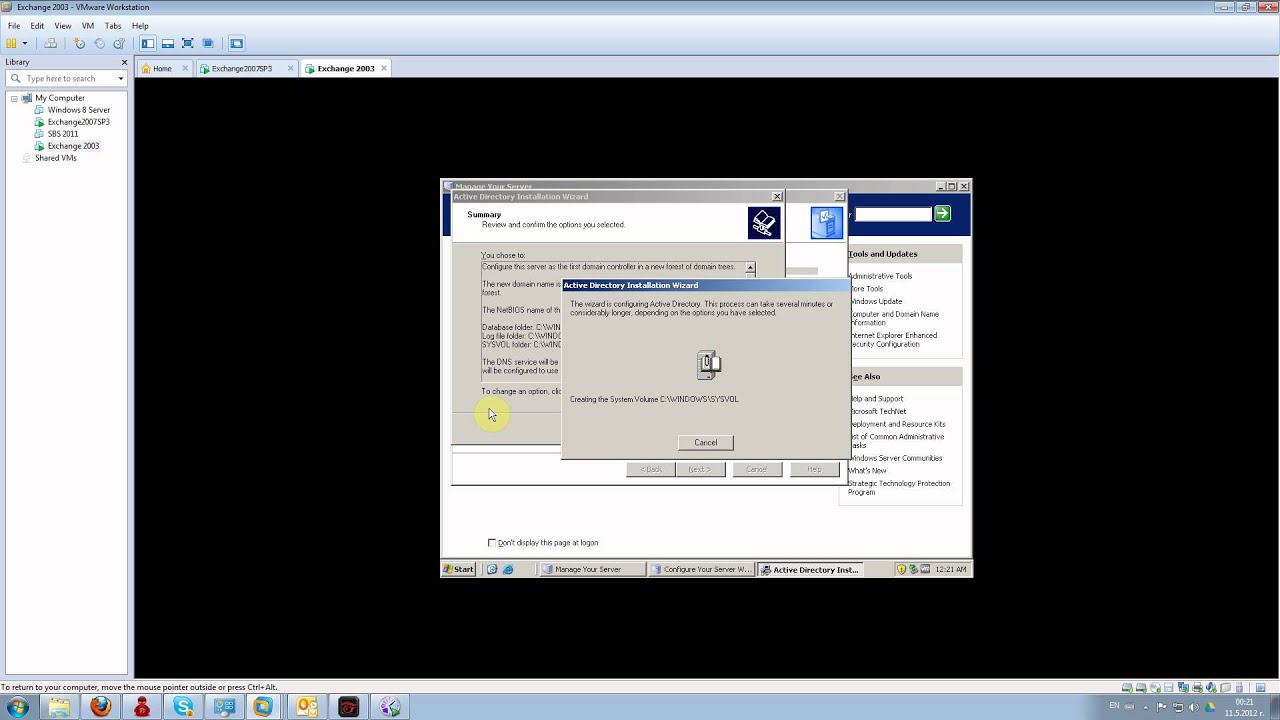The image size is (1280, 720).
Task: Click the guest Start button
Action: 460,569
